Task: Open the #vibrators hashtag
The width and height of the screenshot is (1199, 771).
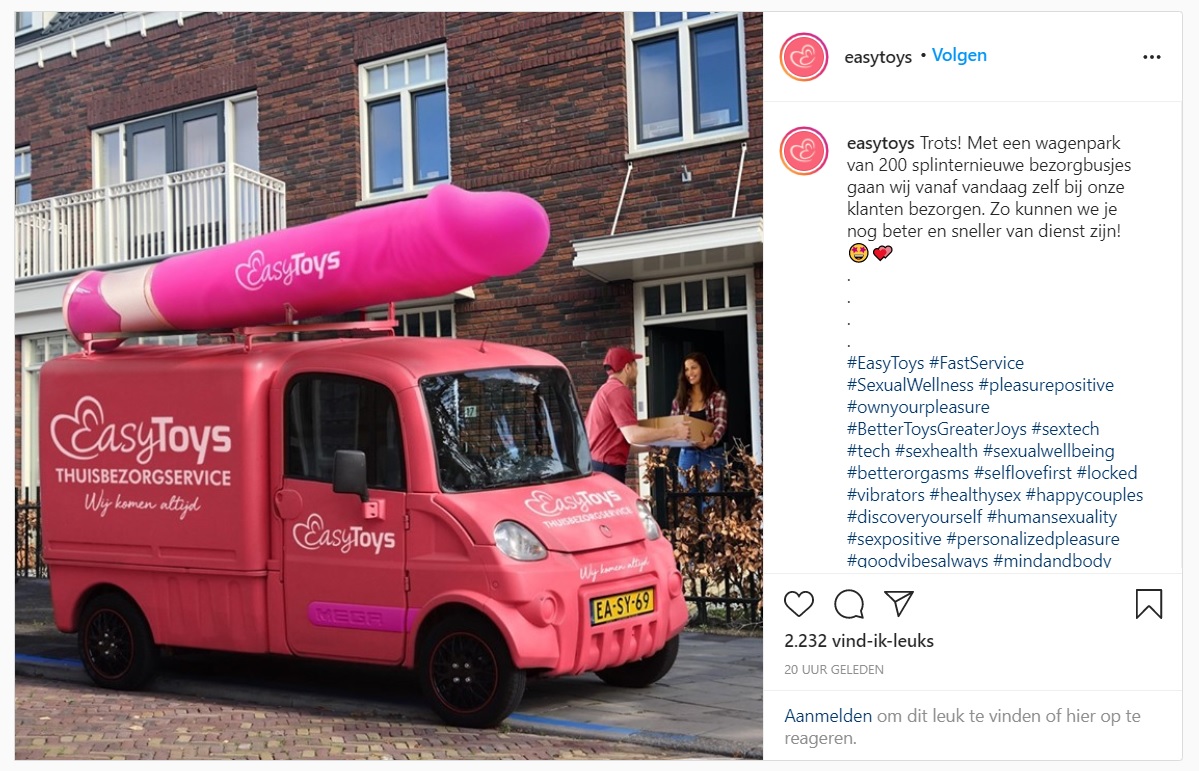Action: (x=885, y=495)
